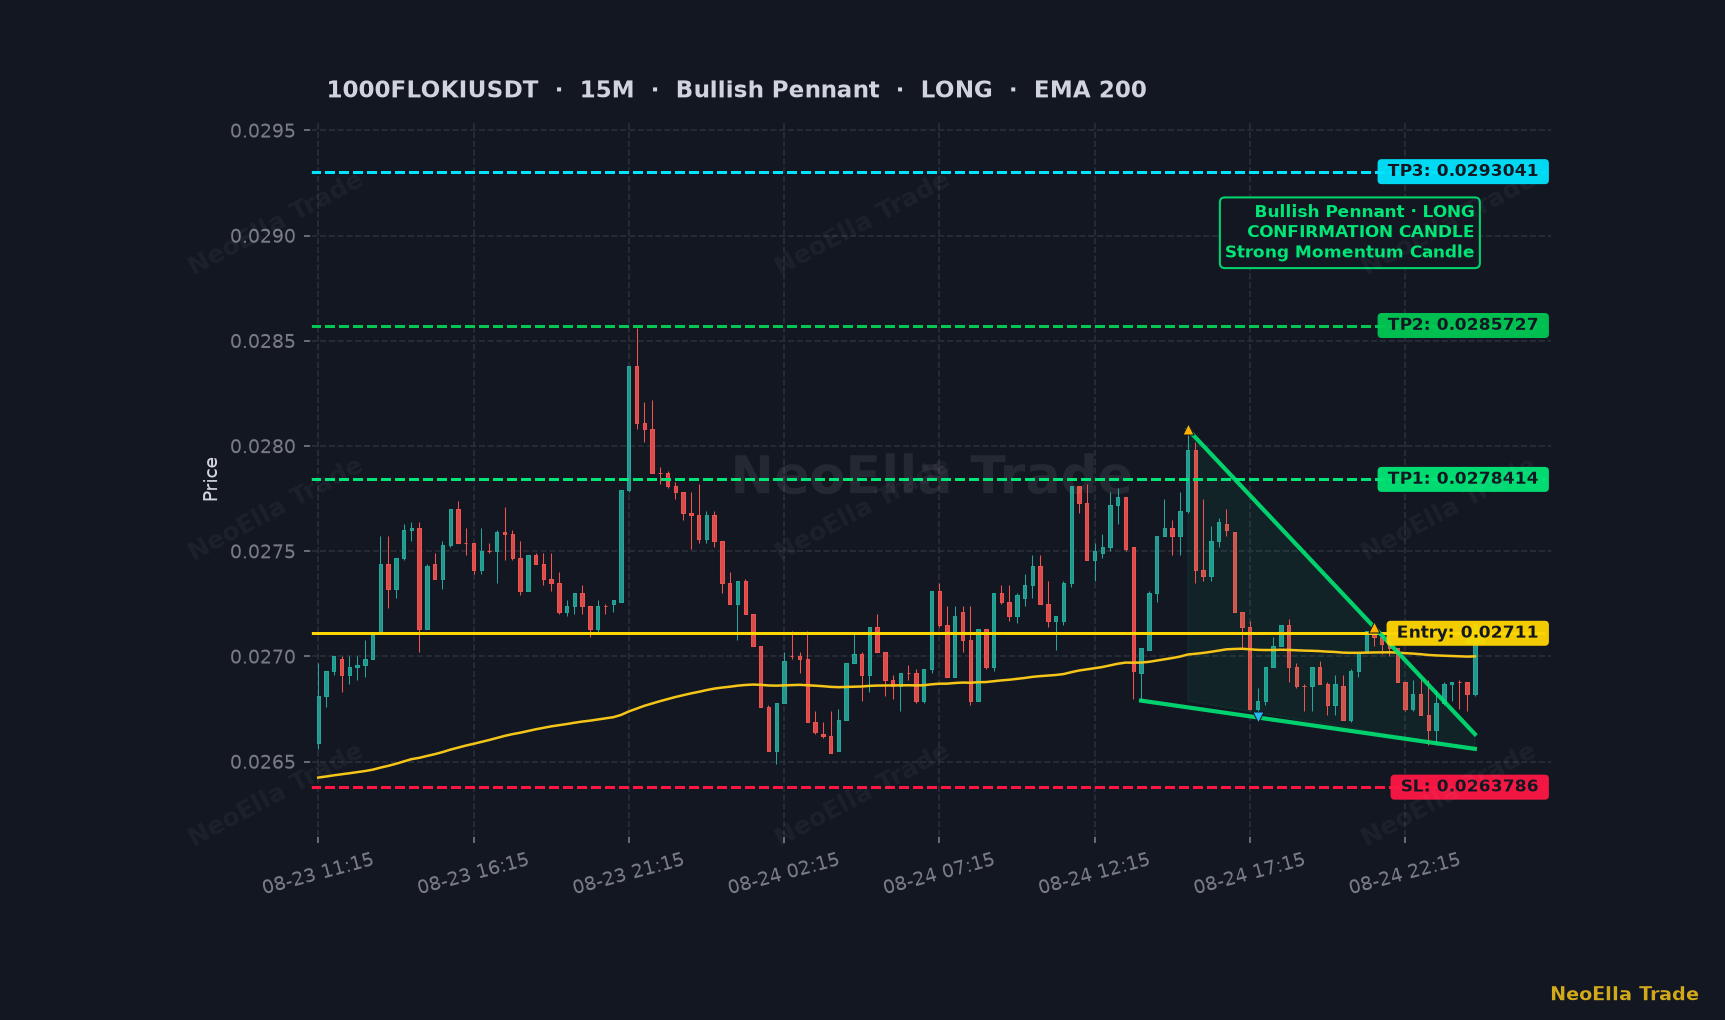The width and height of the screenshot is (1725, 1020).
Task: Click the Bullish Pennant LONG annotation box
Action: [1349, 232]
